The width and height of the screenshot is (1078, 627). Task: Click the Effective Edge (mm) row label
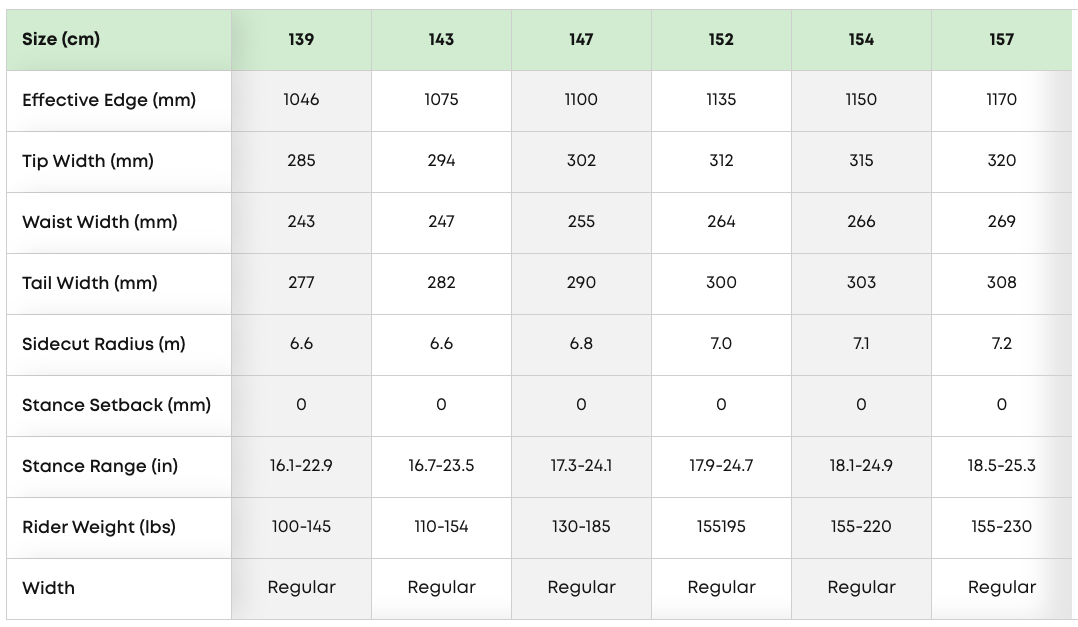(109, 100)
